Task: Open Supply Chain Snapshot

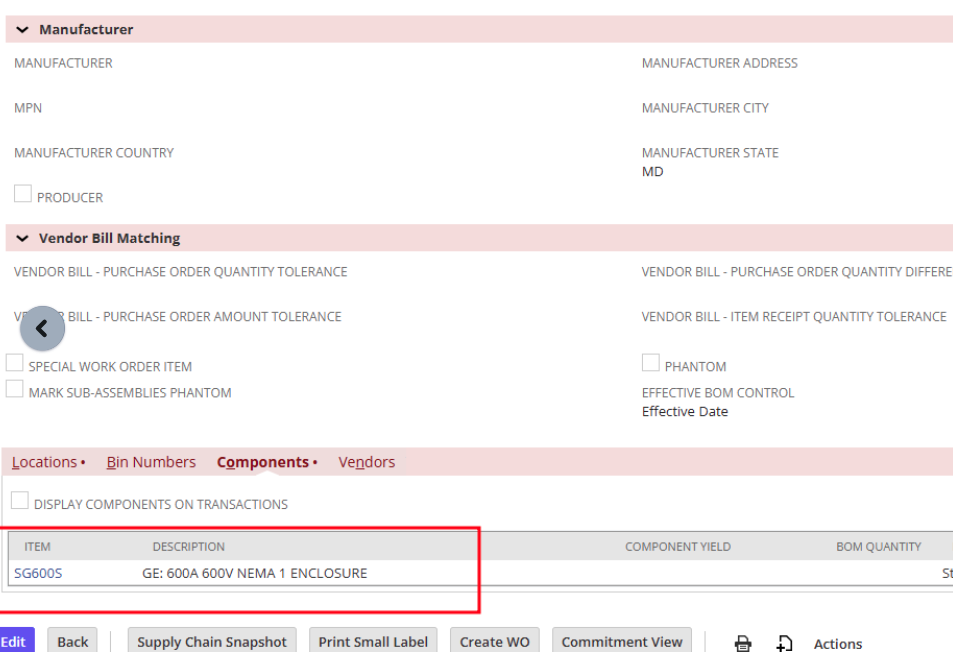Action: point(212,642)
